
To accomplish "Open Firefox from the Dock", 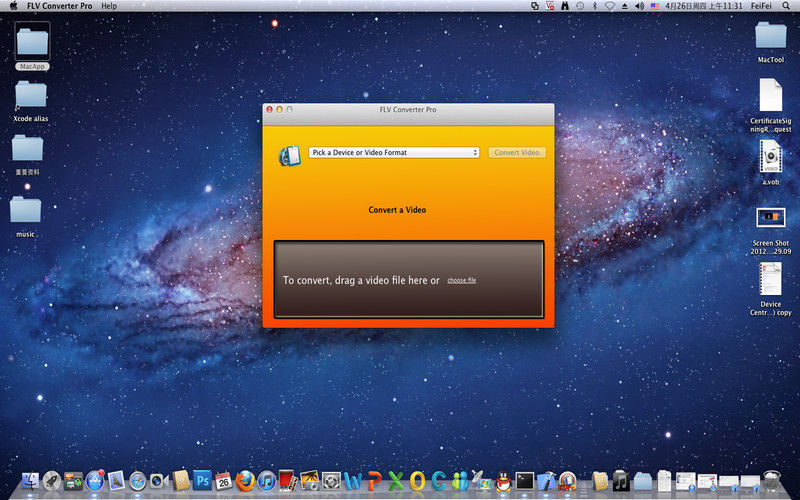I will click(245, 481).
